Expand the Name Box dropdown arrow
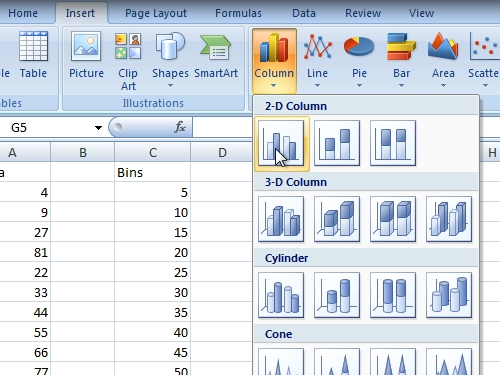The image size is (500, 375). [98, 128]
